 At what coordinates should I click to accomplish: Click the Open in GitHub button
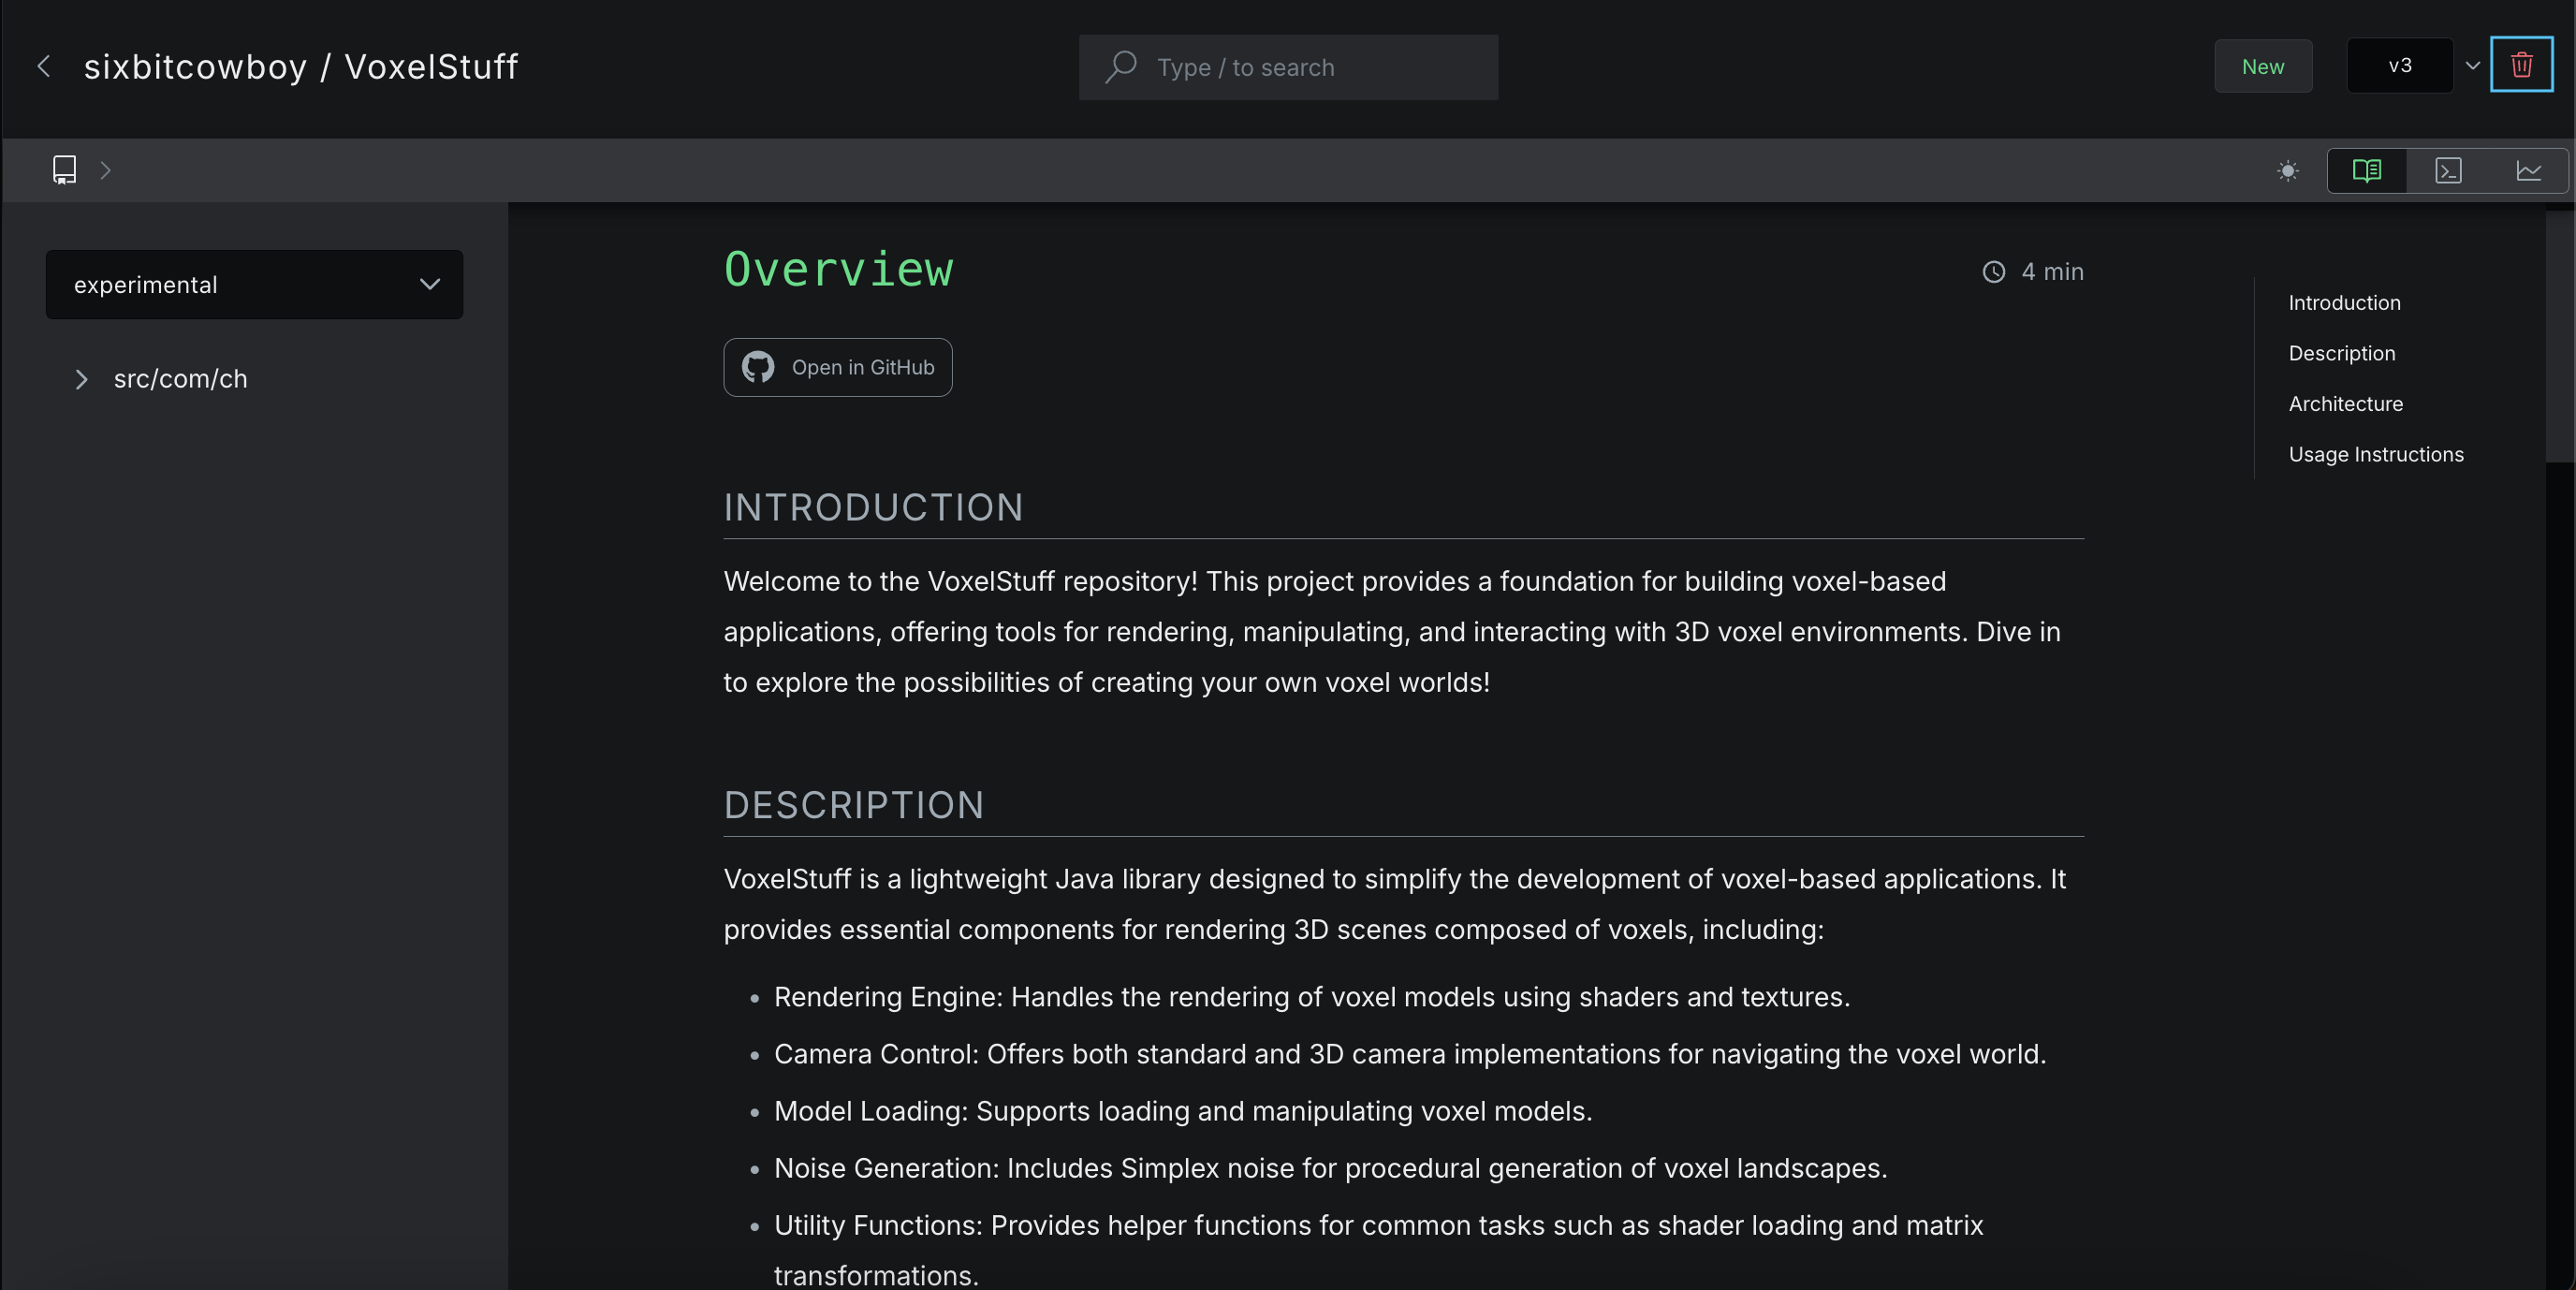[x=837, y=367]
